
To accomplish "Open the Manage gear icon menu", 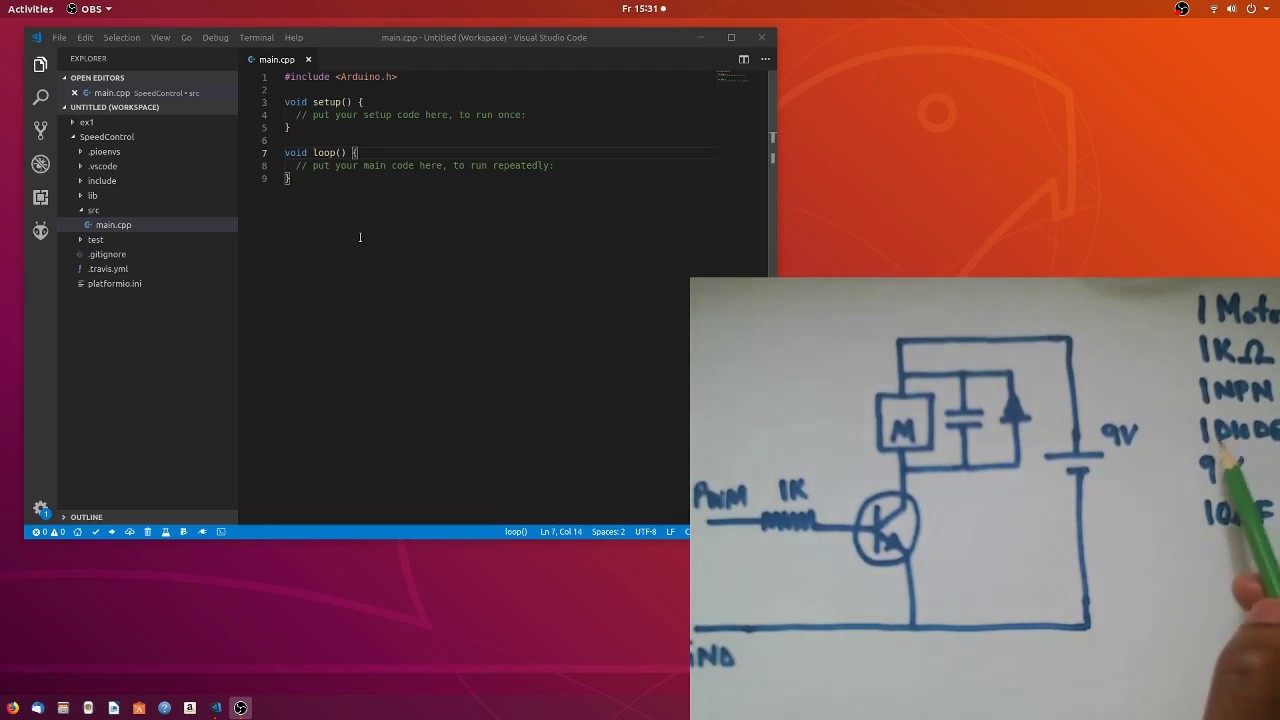I will [40, 508].
